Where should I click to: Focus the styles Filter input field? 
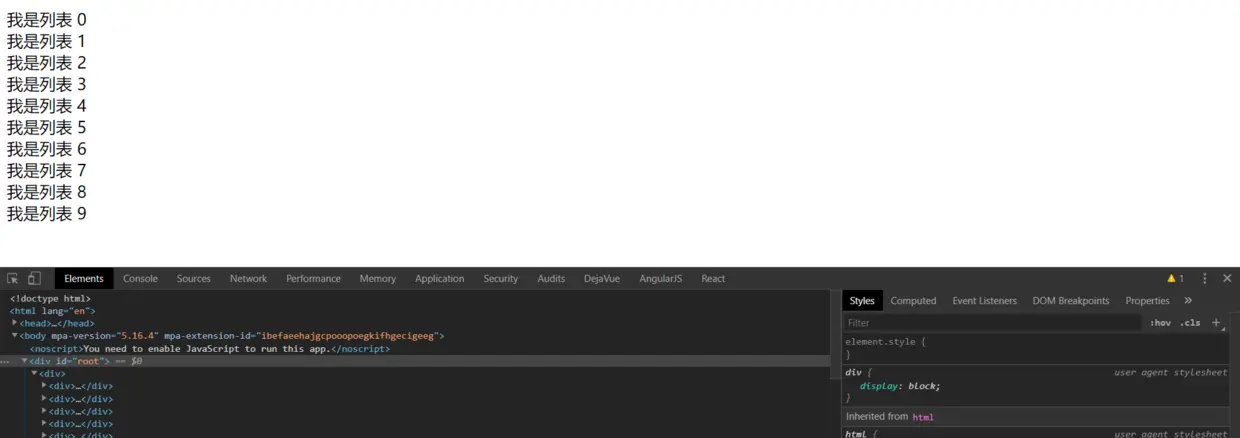992,323
